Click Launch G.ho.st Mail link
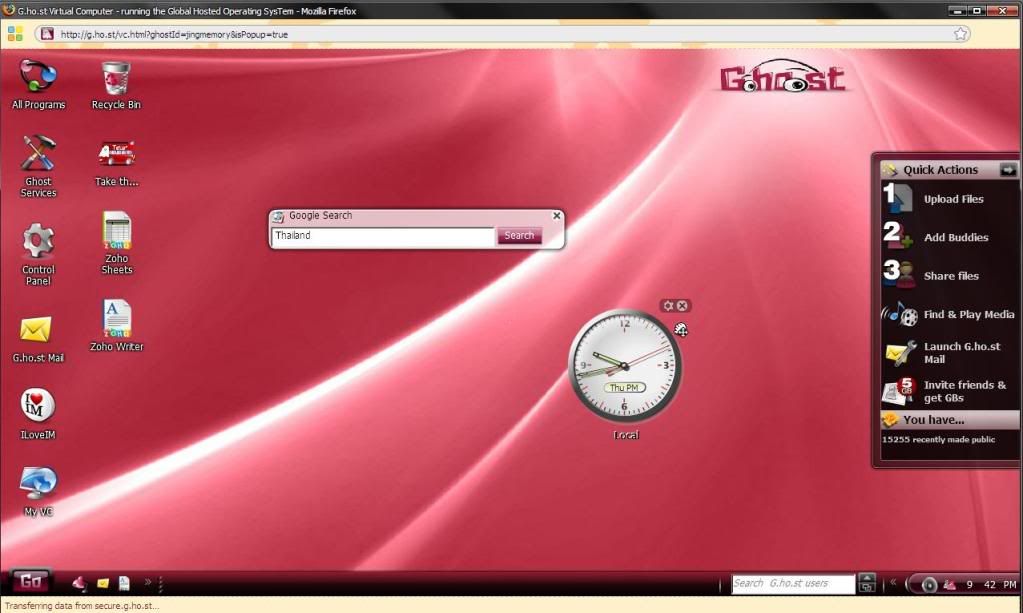This screenshot has height=613, width=1023. tap(962, 353)
